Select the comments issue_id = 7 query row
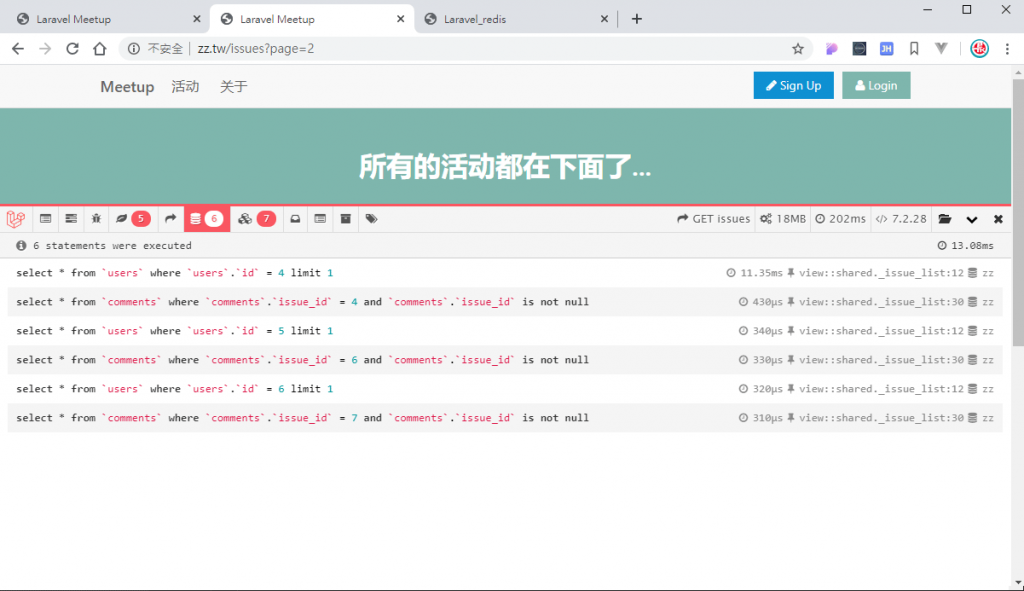 click(505, 418)
